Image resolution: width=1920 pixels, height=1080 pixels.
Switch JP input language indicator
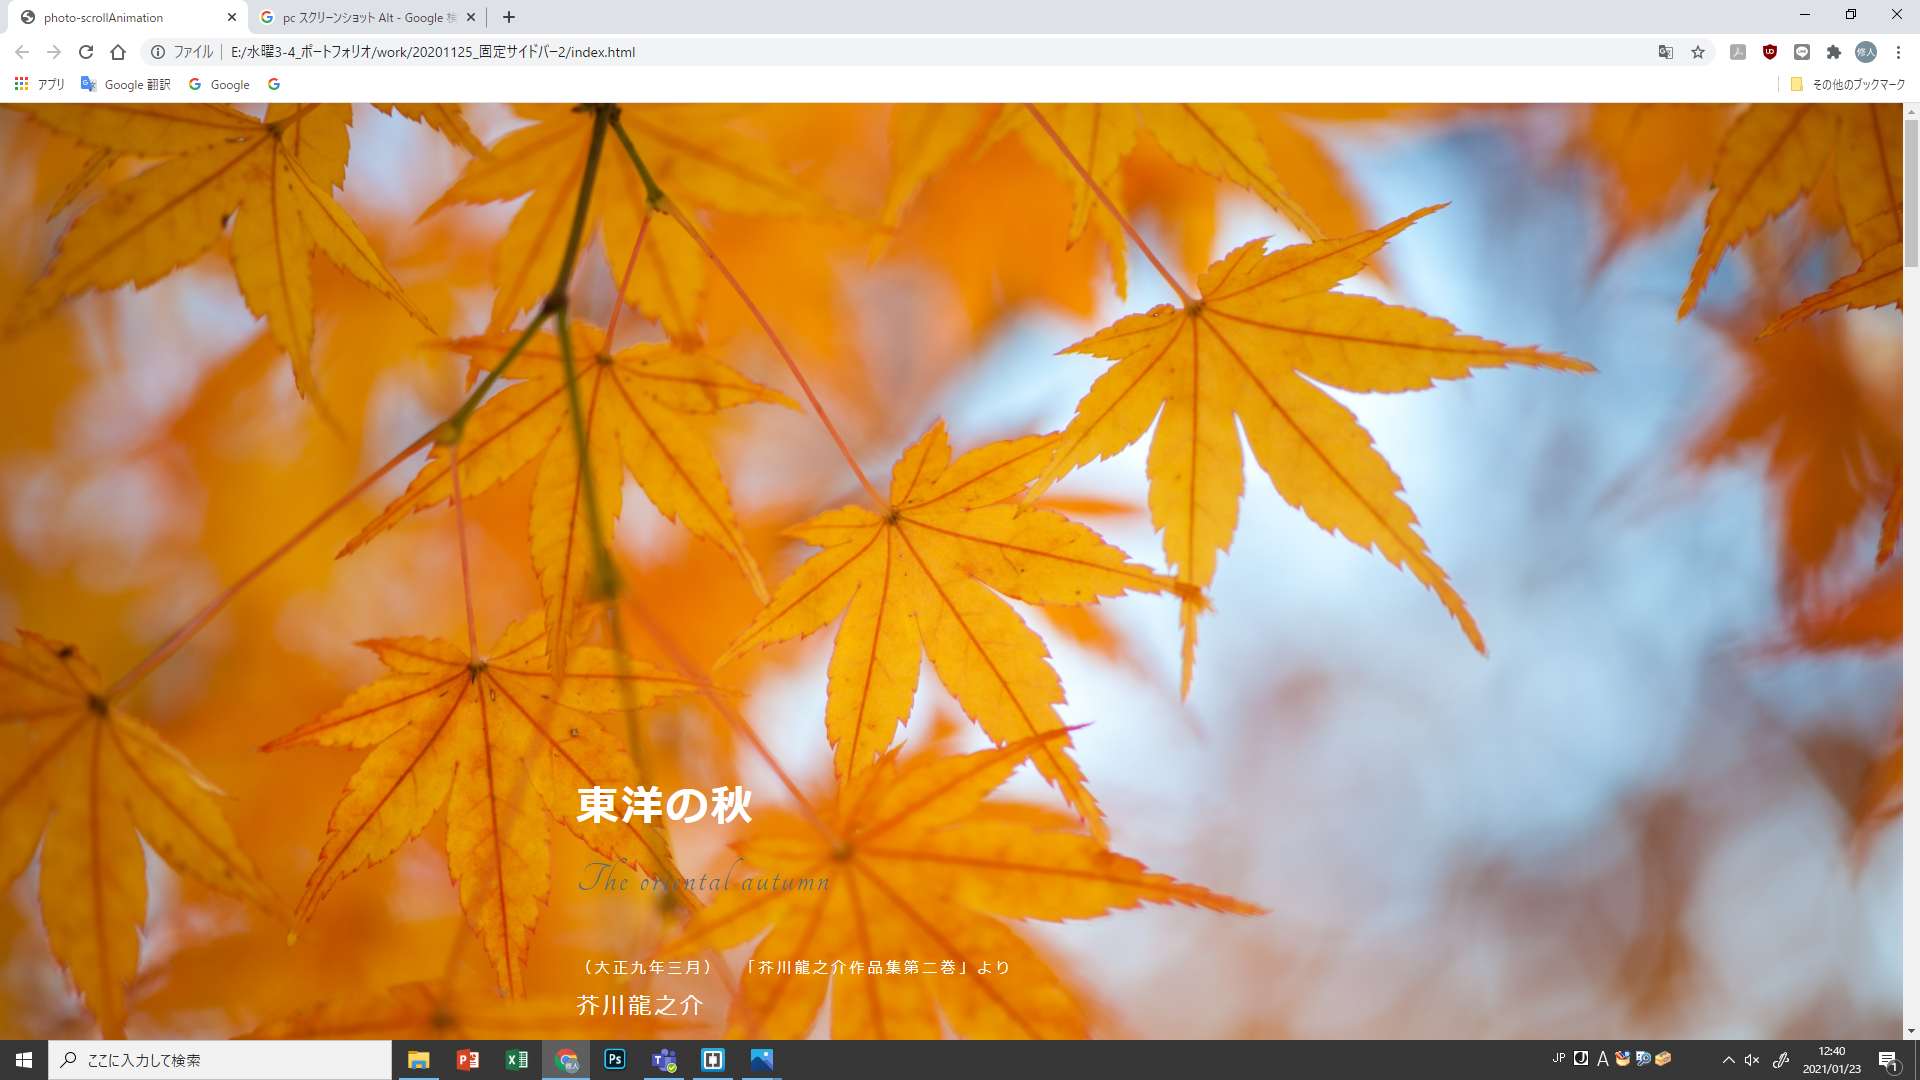(x=1559, y=1058)
